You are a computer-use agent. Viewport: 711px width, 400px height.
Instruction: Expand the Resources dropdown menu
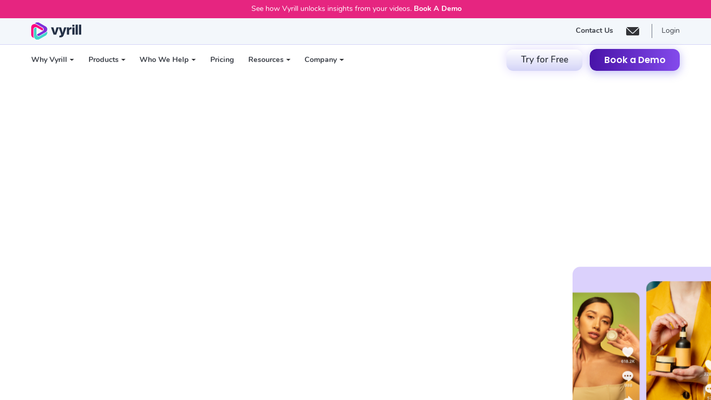[269, 60]
